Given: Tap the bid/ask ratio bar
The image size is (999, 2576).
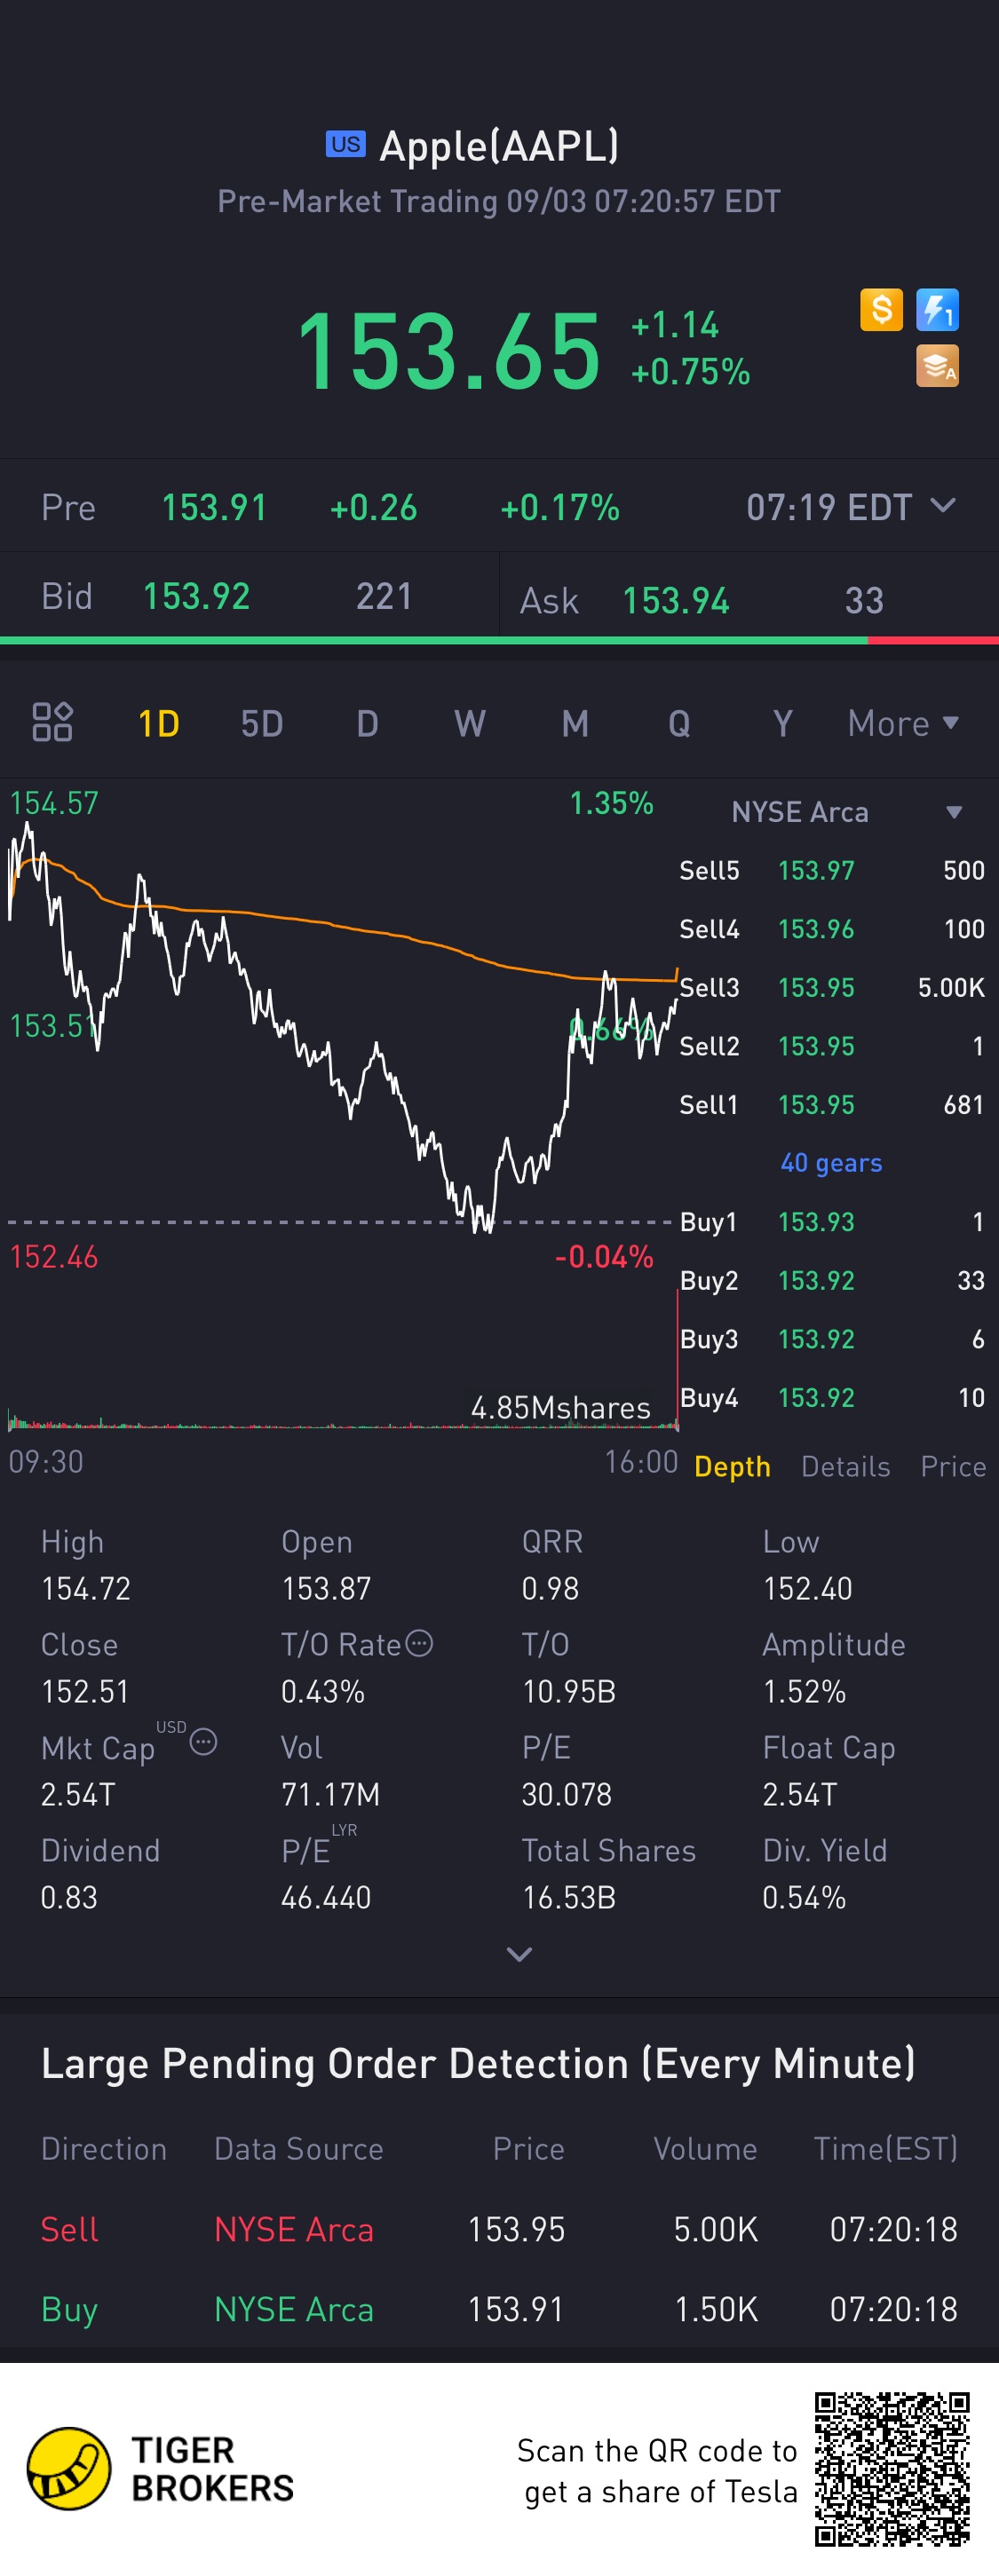Looking at the screenshot, I should (499, 640).
